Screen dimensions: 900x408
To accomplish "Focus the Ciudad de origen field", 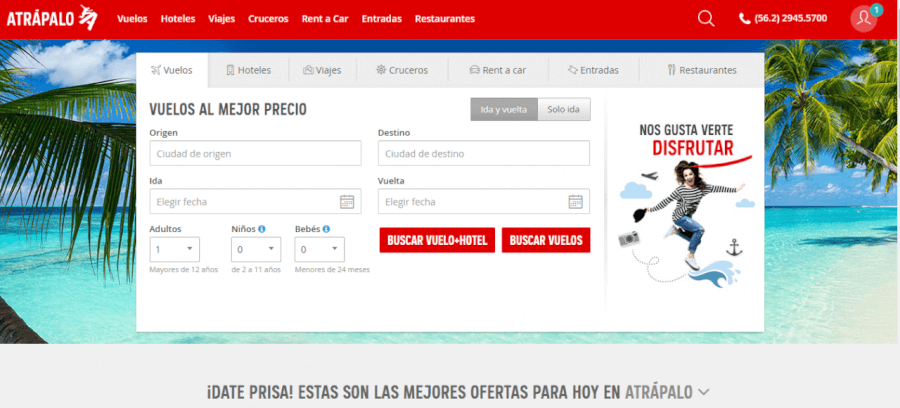I will (x=255, y=154).
